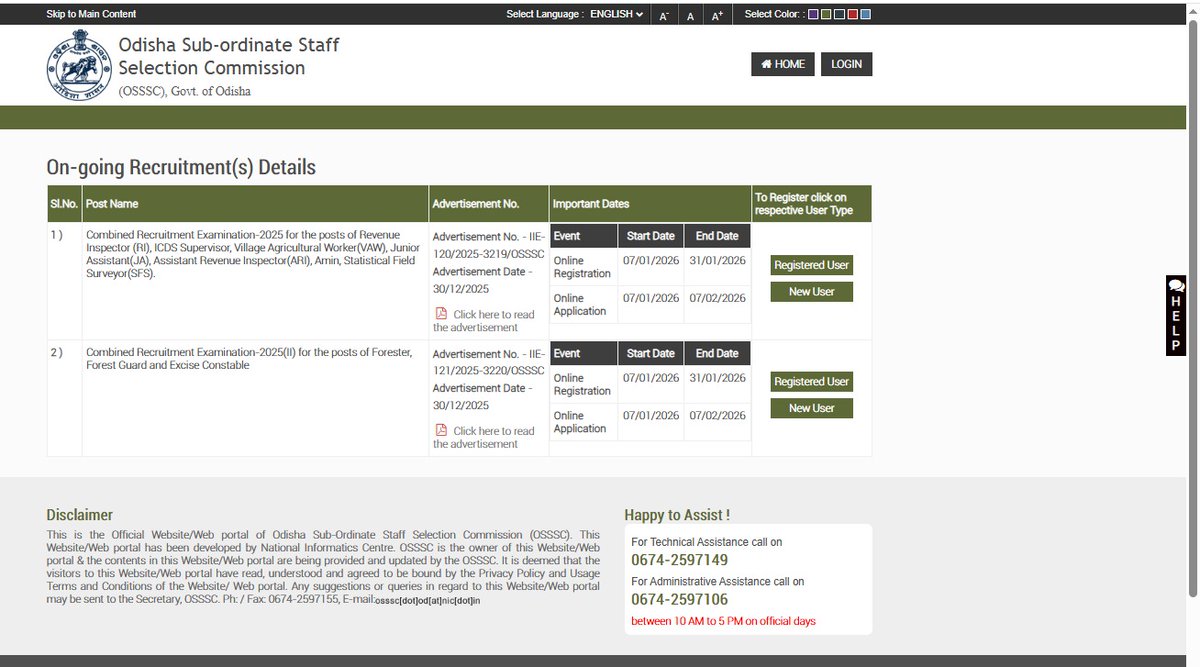Click PDF icon for advertisement IIE-120/2025-3219
The width and height of the screenshot is (1200, 667).
(441, 313)
